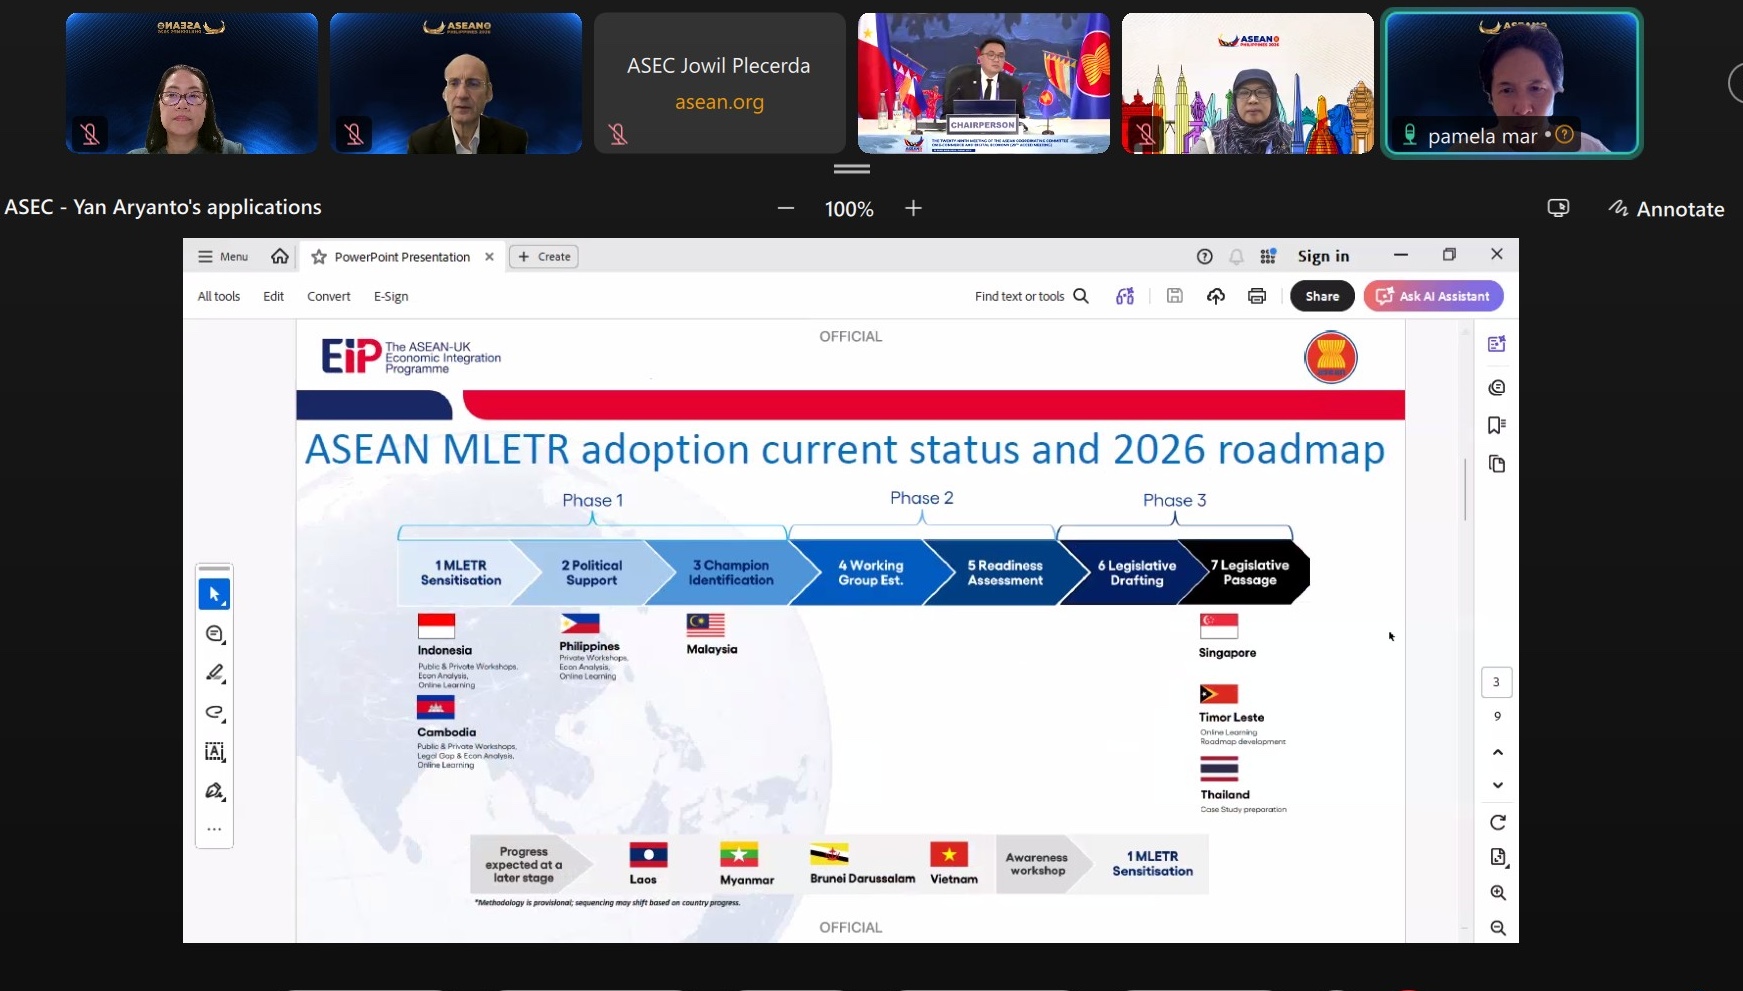Click the "4 Working Group Est." arrow on slide
Screen dimensions: 1743x991
click(871, 572)
